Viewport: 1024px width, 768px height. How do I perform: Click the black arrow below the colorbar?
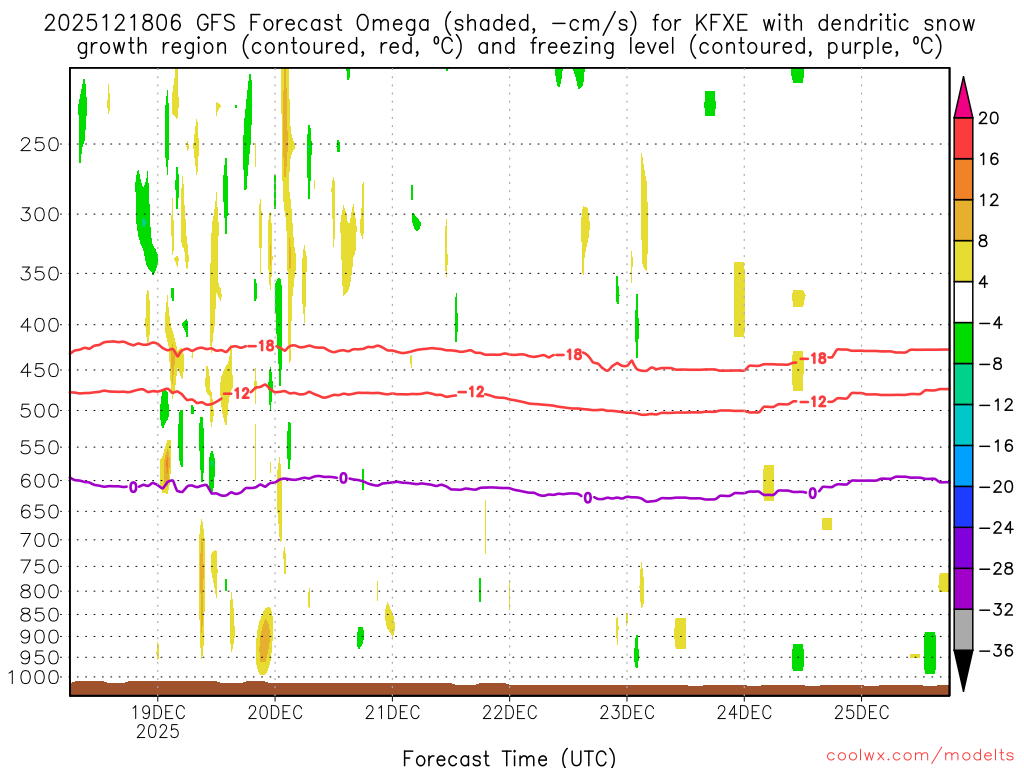click(963, 670)
